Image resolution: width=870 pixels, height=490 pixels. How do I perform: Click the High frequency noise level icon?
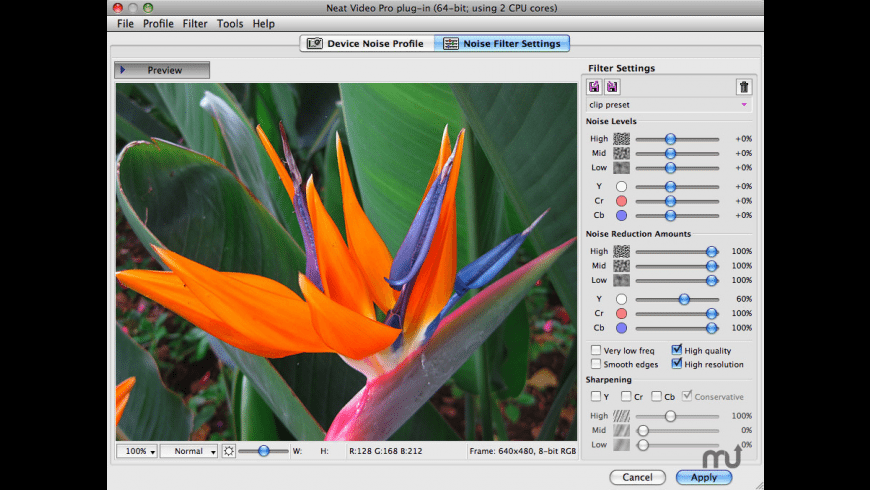621,139
